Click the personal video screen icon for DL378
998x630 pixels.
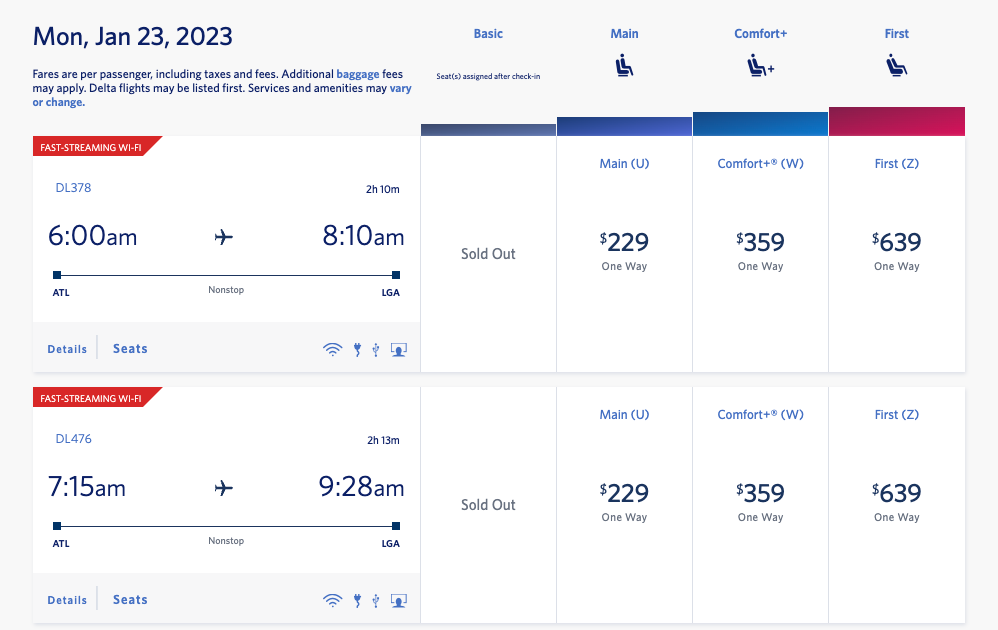398,350
